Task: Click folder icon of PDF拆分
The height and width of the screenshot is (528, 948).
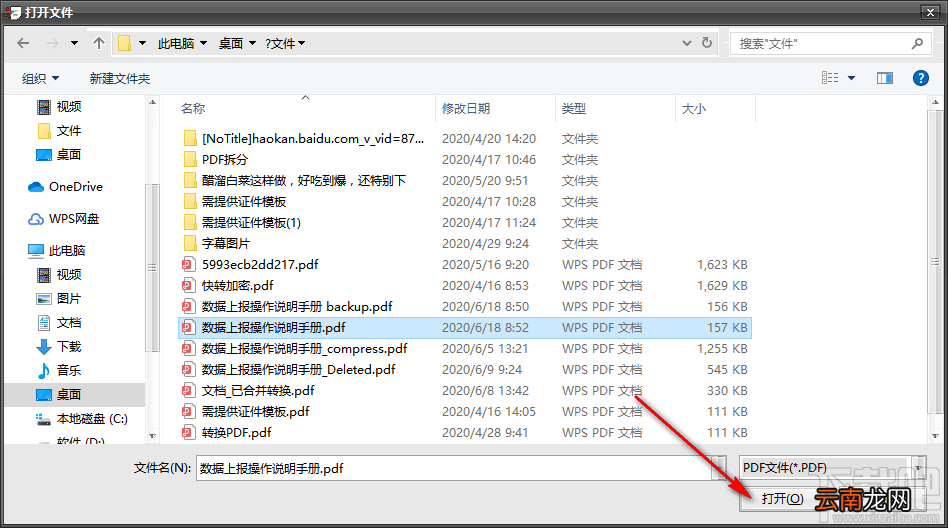Action: click(x=189, y=160)
